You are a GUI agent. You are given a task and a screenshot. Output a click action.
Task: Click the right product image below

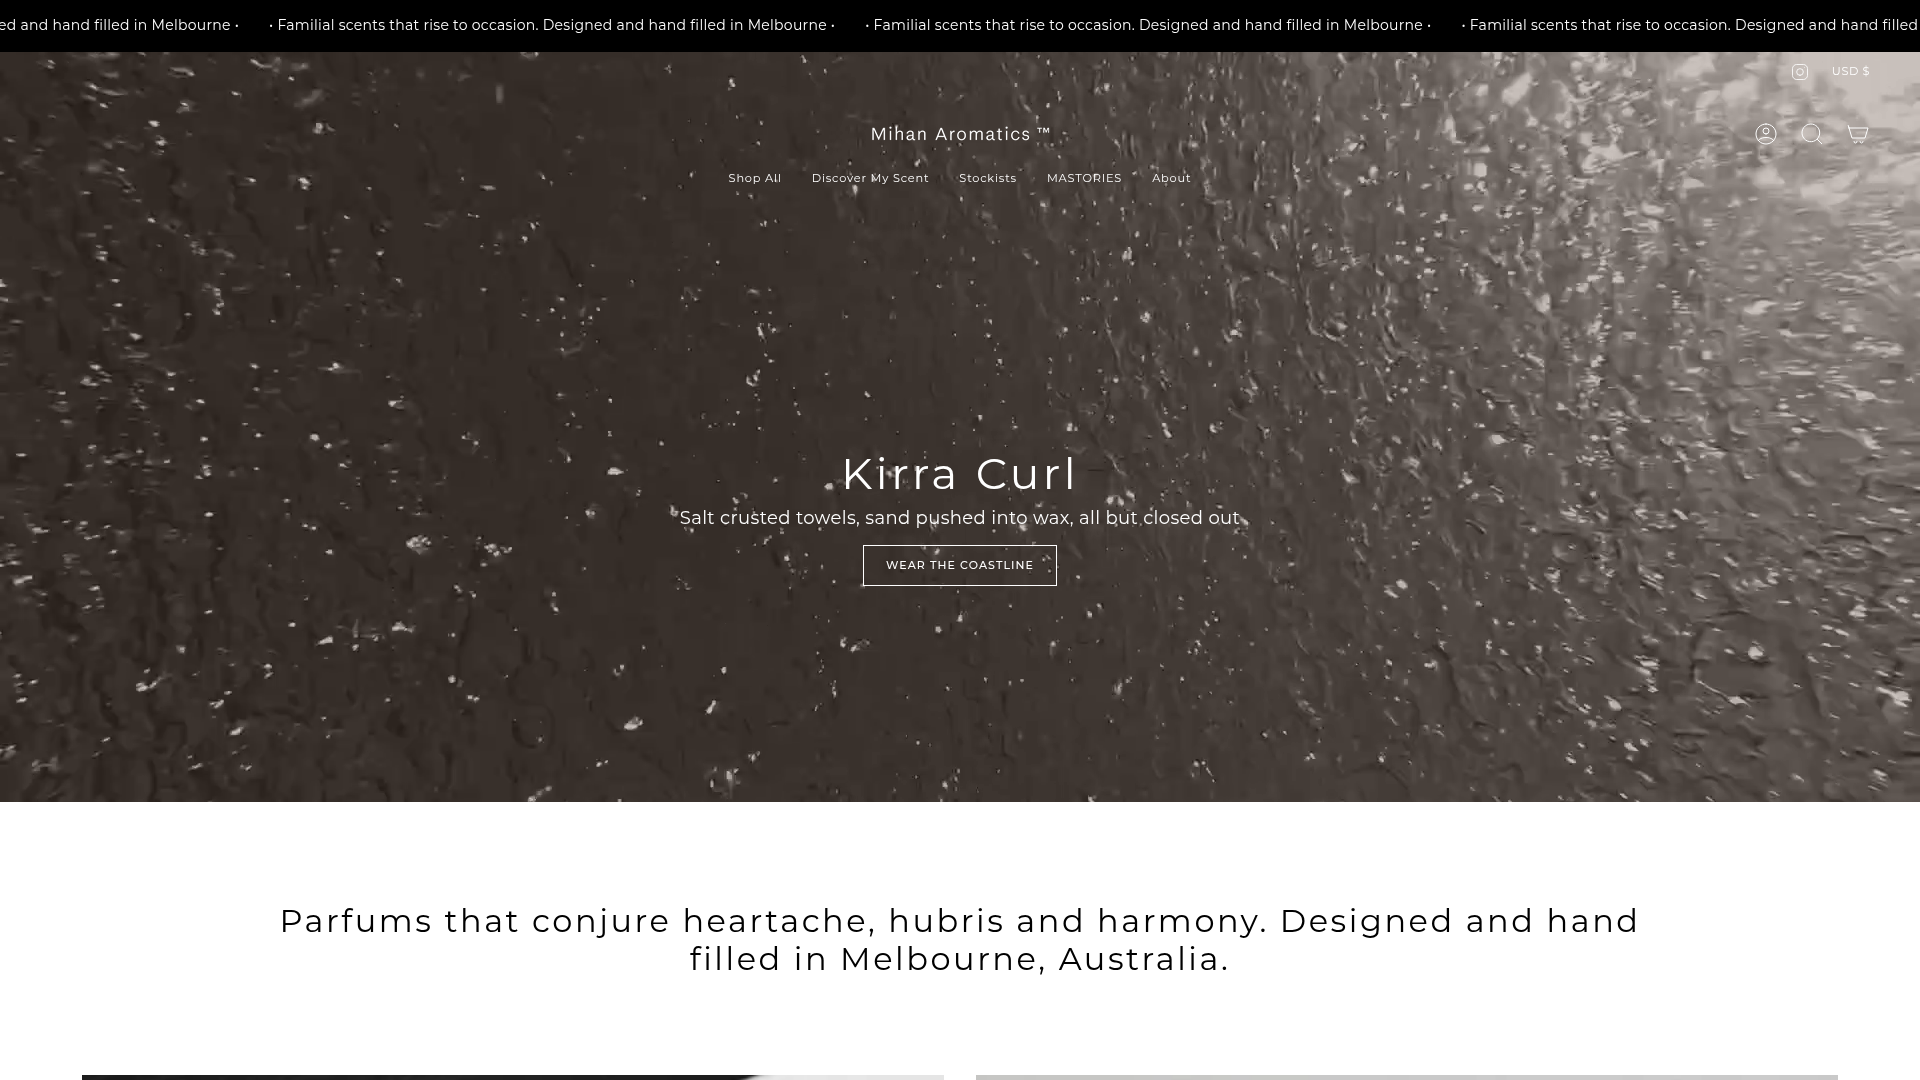pos(1406,1076)
